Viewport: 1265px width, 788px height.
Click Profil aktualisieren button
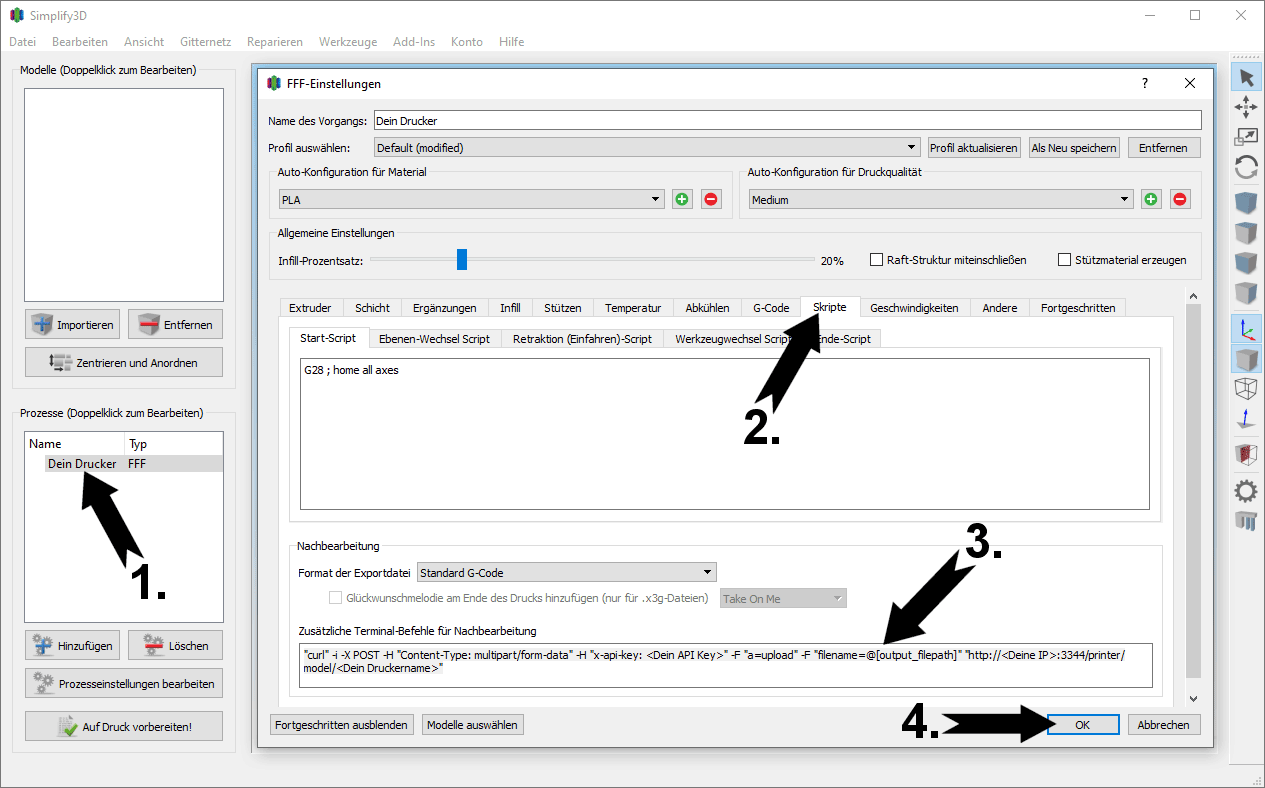click(974, 147)
